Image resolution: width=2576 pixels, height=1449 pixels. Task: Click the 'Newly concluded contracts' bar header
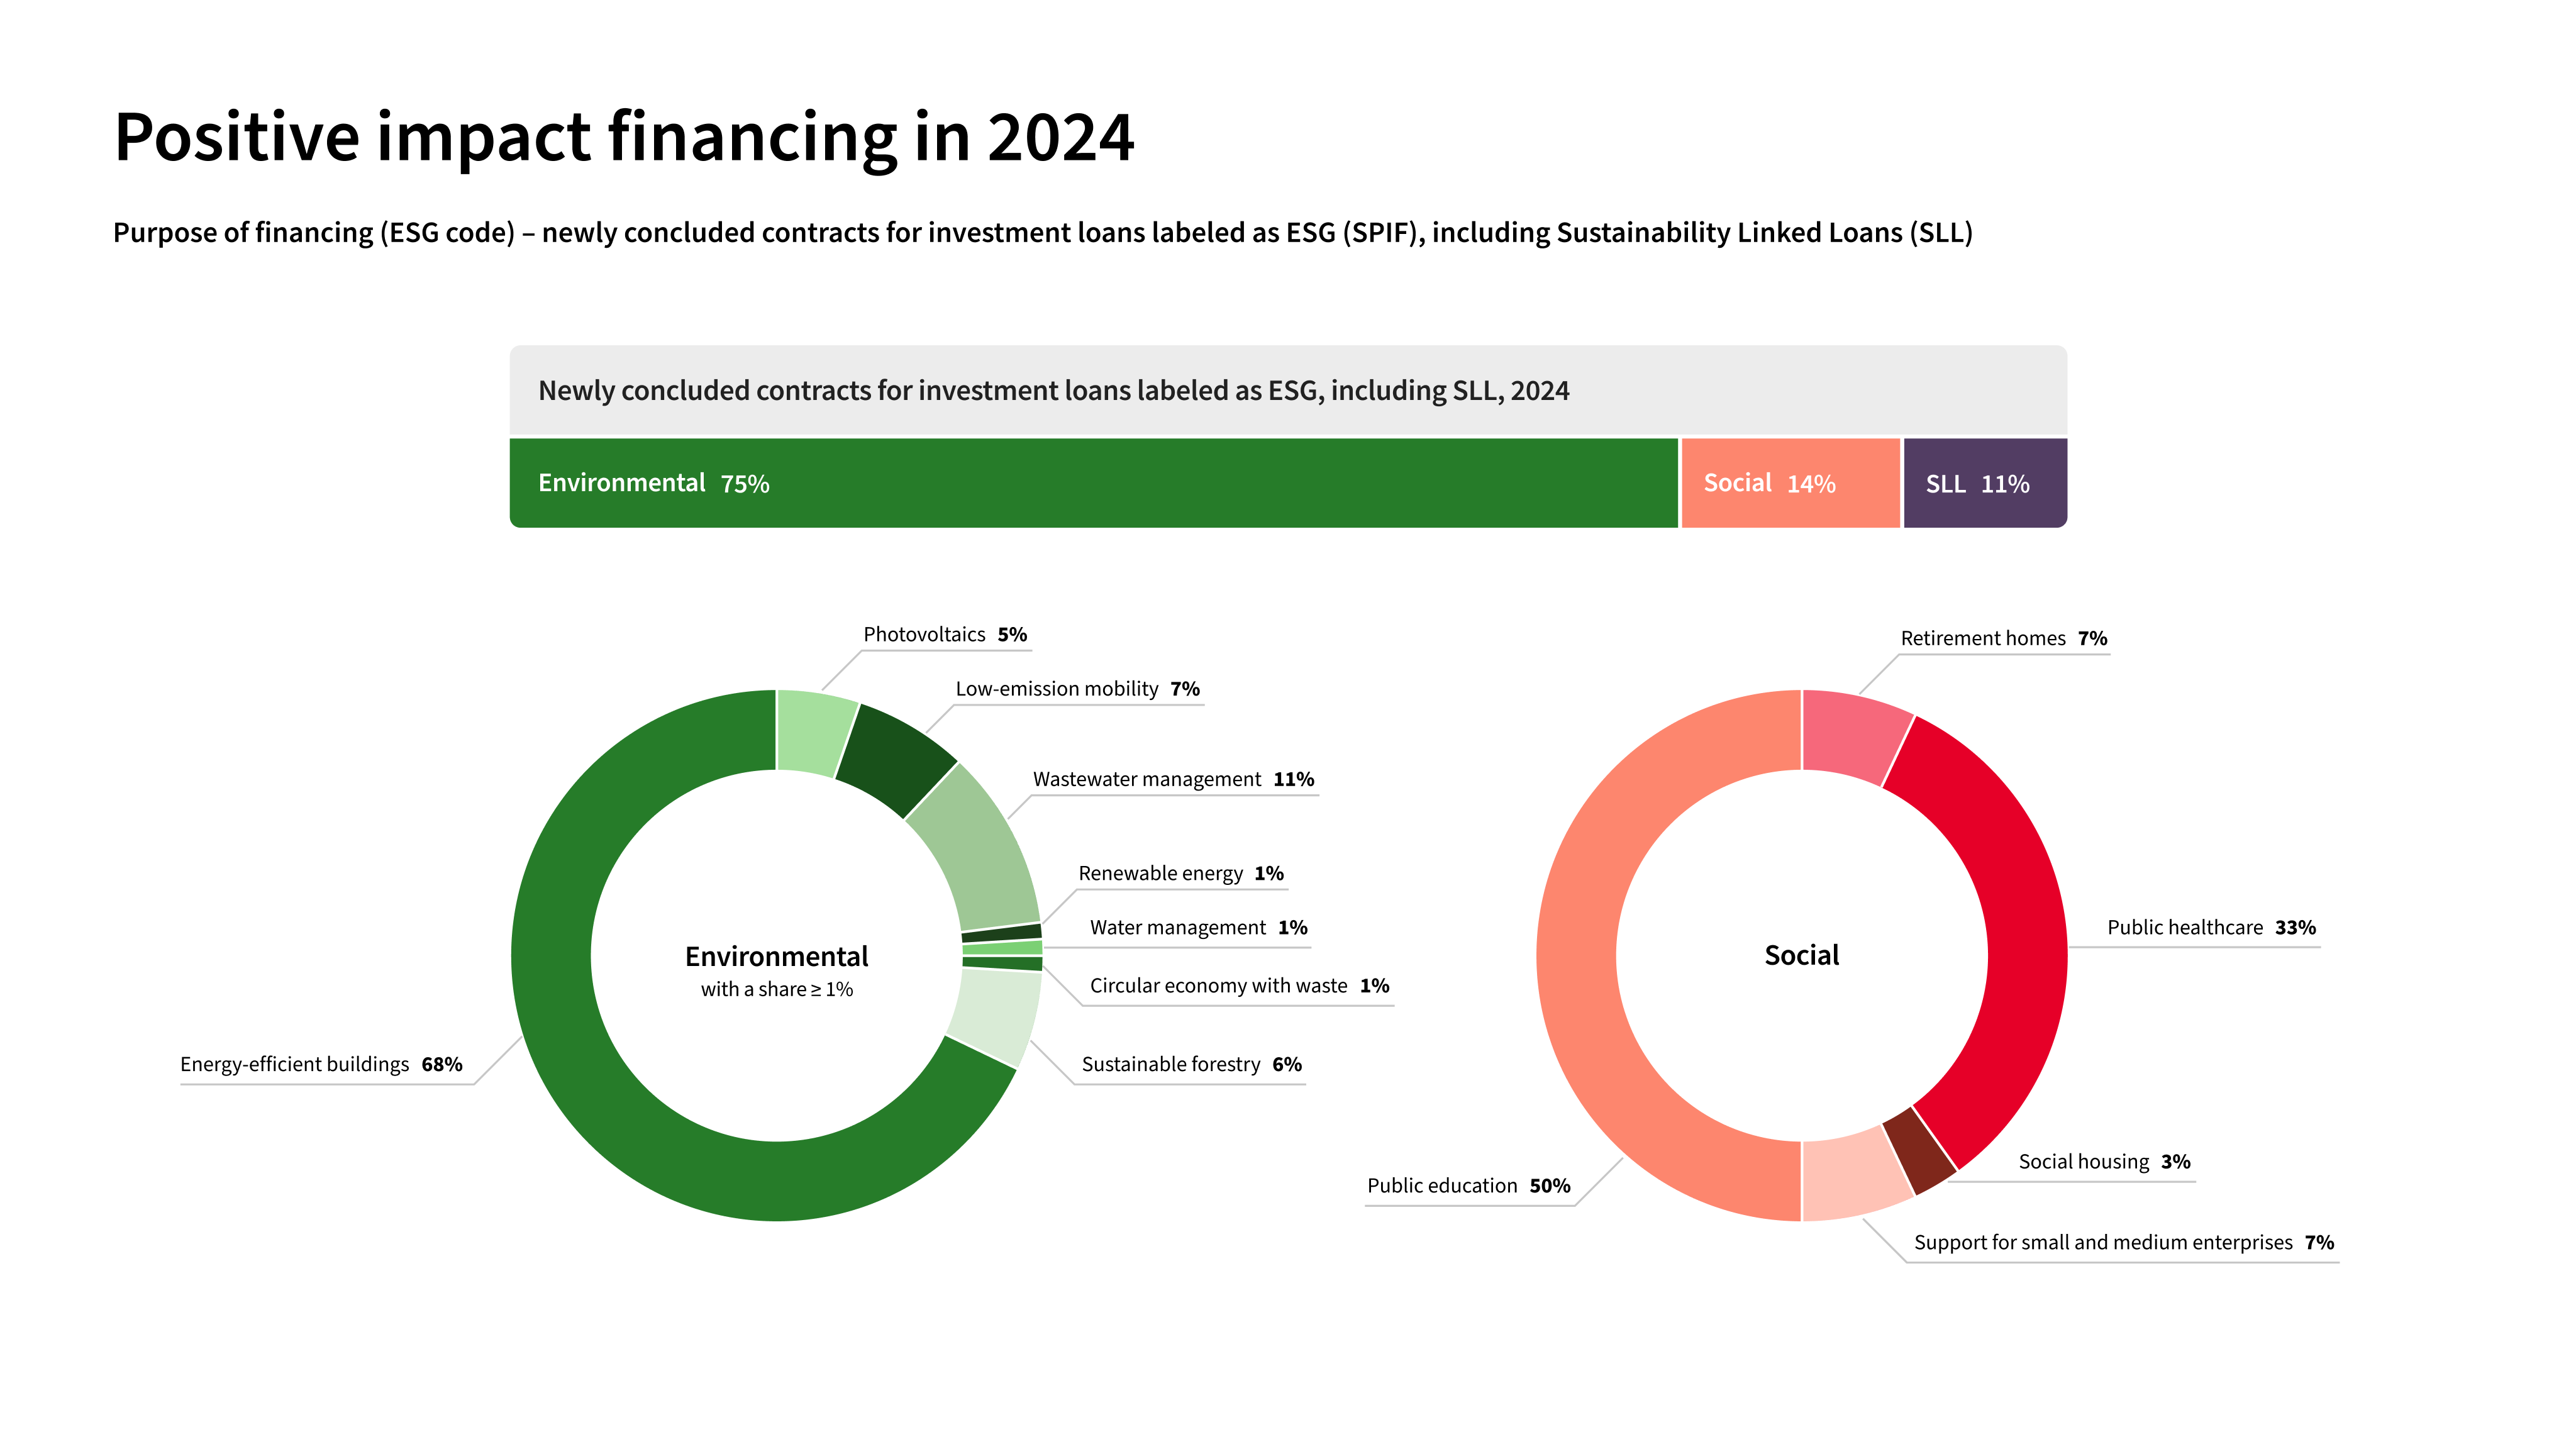1288,391
